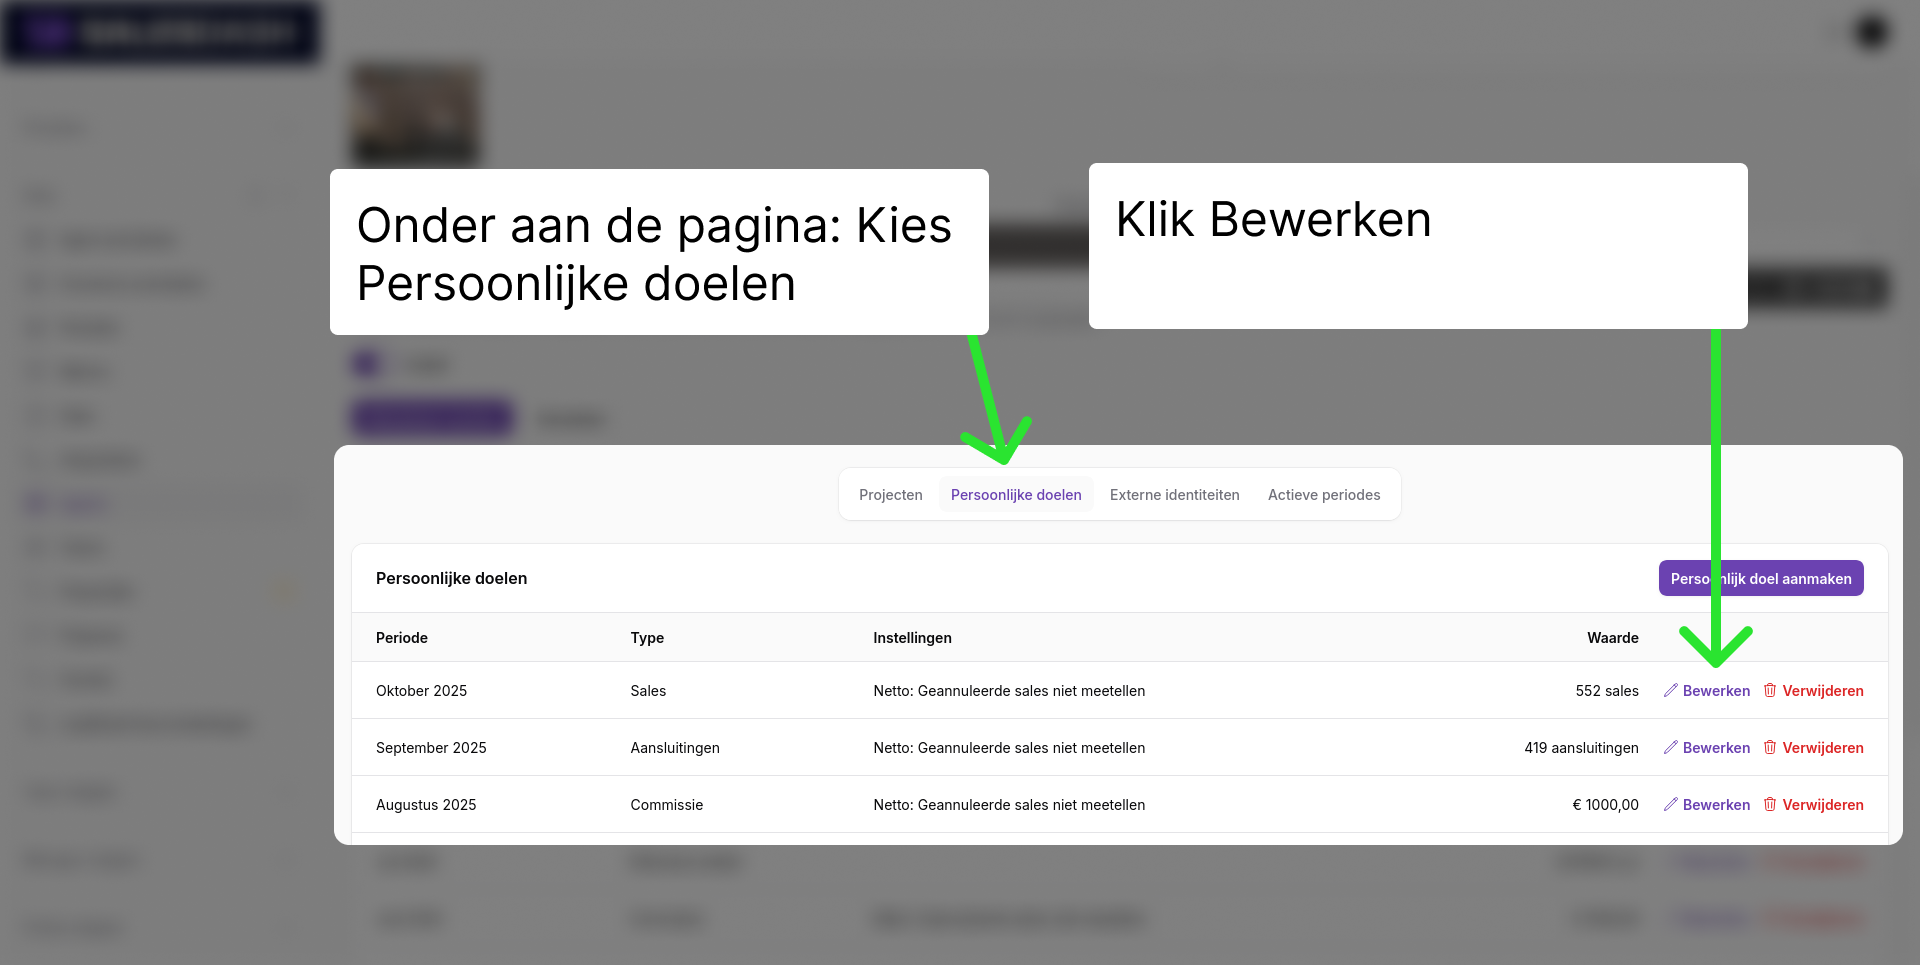Switch to the Projecten tab
Image resolution: width=1920 pixels, height=965 pixels.
point(890,495)
